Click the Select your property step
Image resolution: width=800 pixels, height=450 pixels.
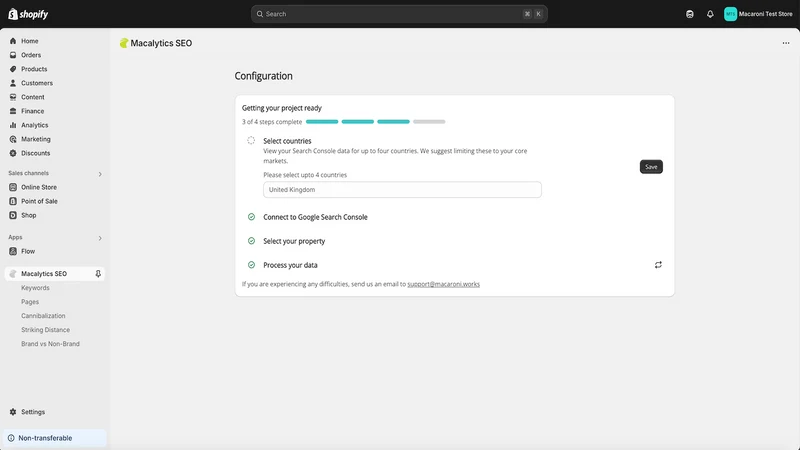294,241
